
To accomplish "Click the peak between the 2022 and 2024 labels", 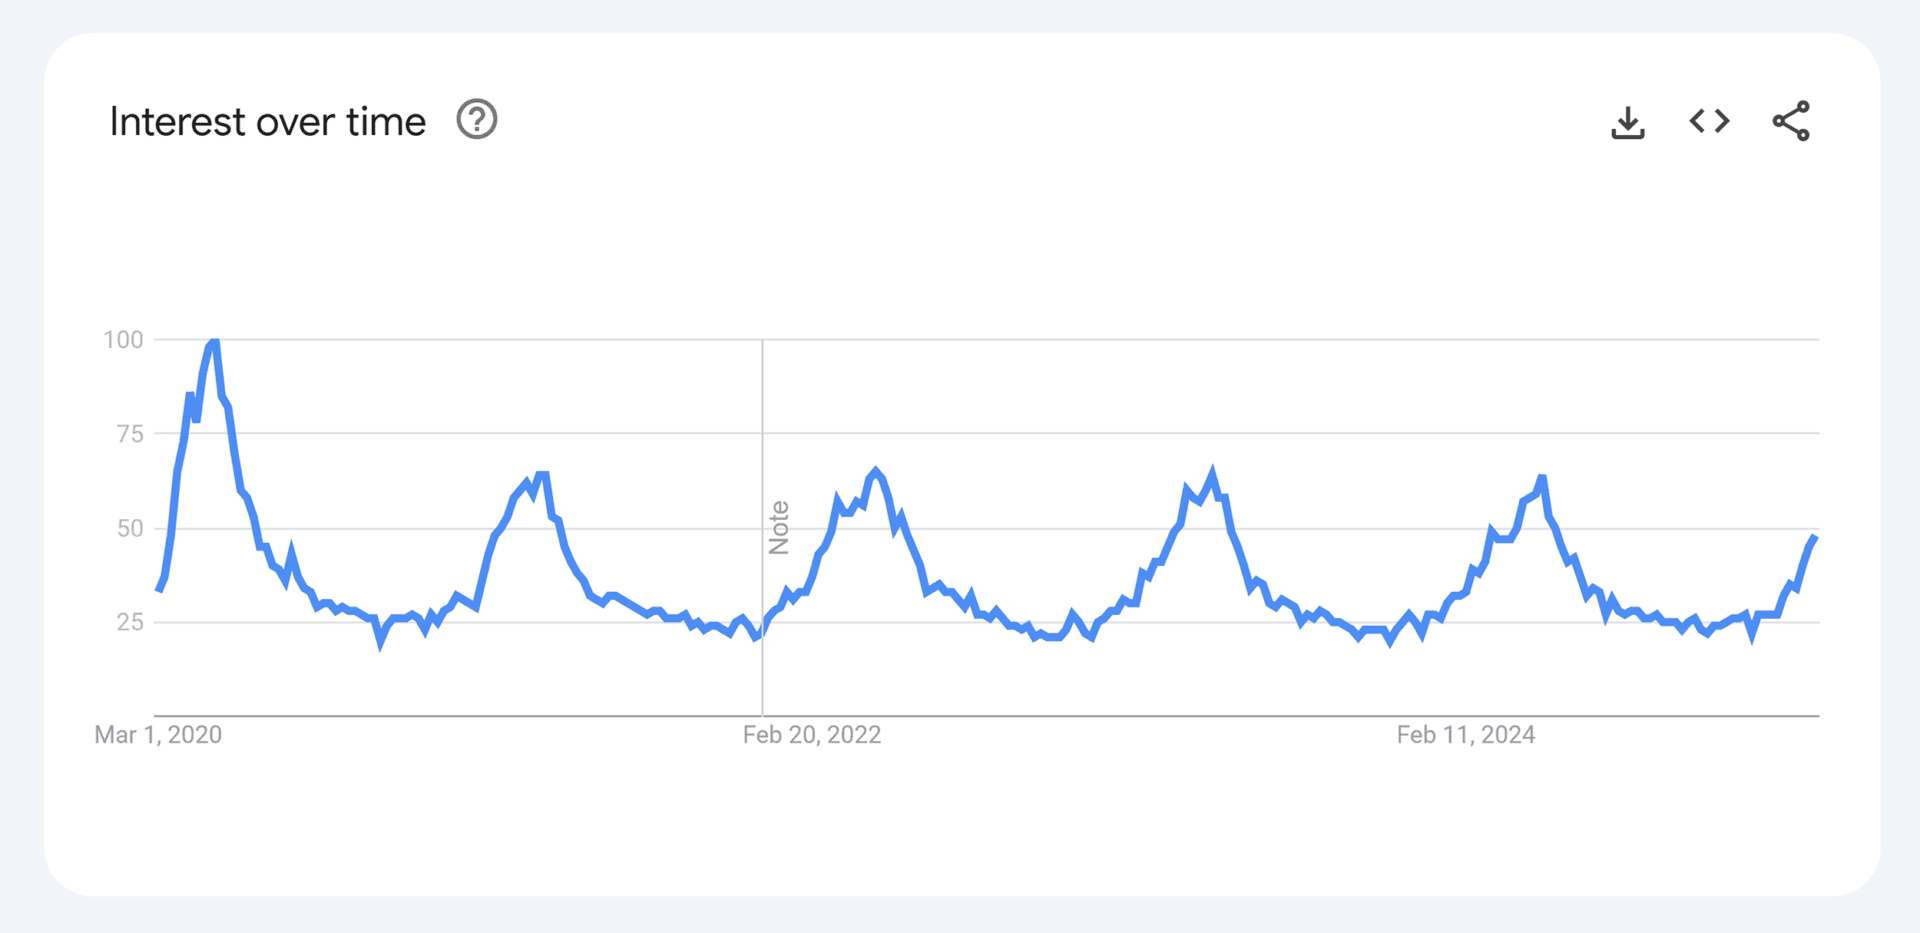I will point(1212,472).
